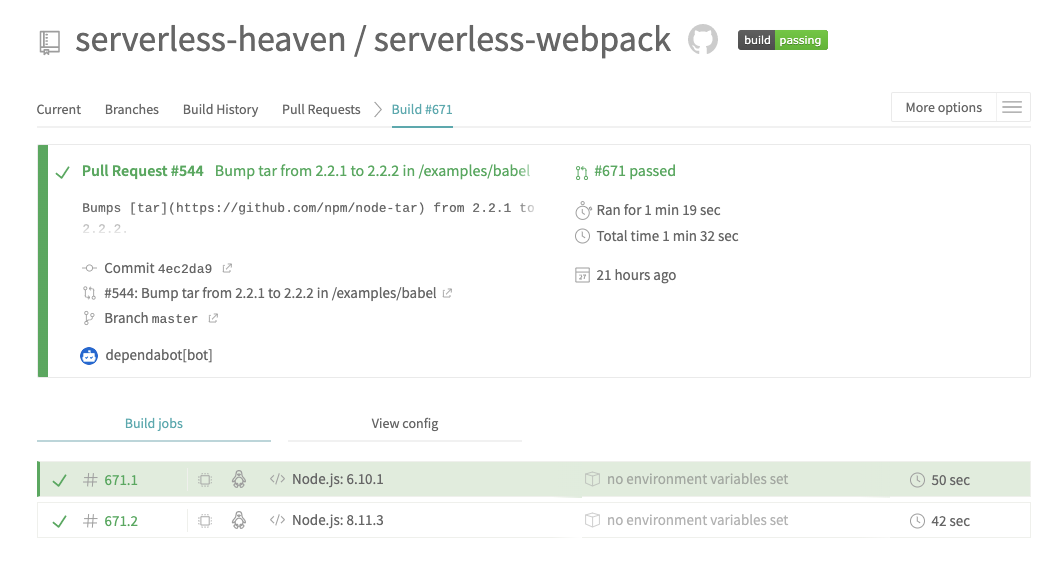
Task: Click the box icon in job 671.2 environment column
Action: pos(592,520)
